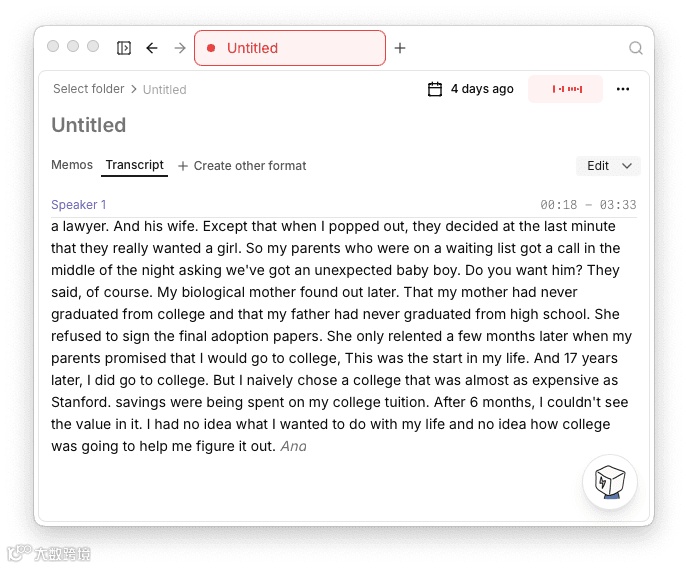
Task: Open the three-dots more options menu
Action: pos(623,89)
